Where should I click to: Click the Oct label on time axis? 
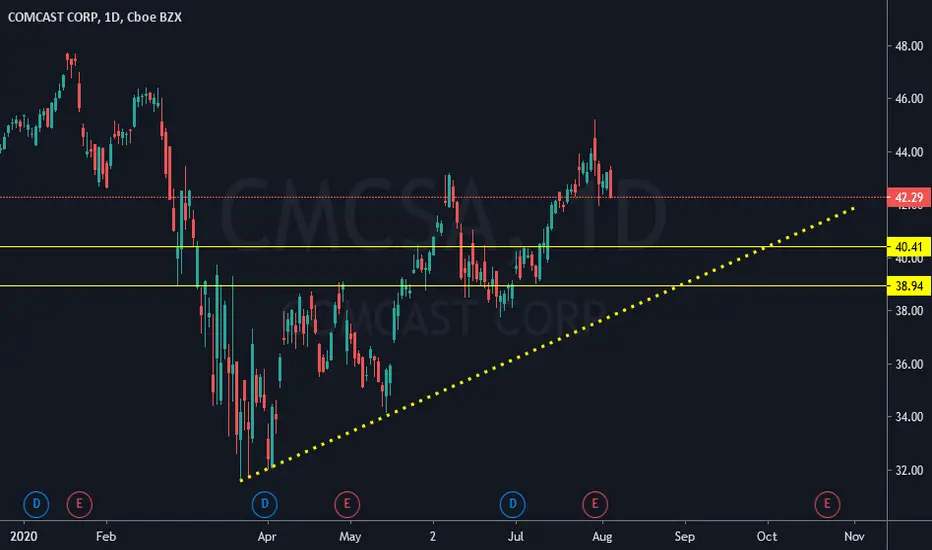pyautogui.click(x=767, y=536)
